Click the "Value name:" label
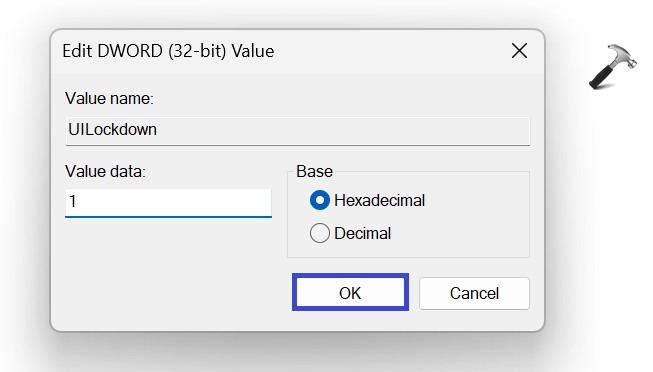The height and width of the screenshot is (372, 653). pos(110,99)
